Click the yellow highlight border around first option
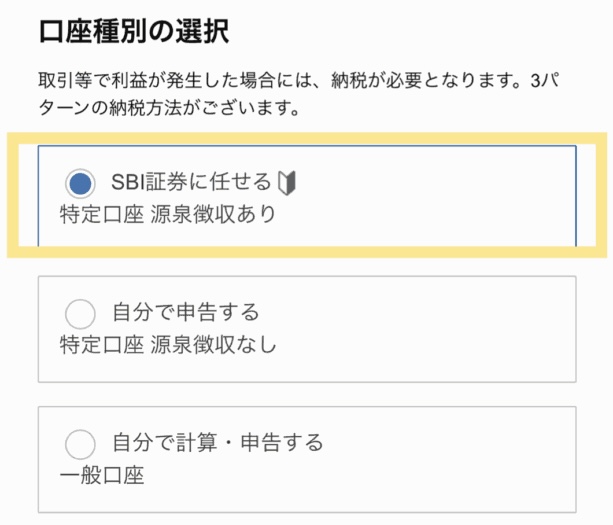 click(x=594, y=200)
